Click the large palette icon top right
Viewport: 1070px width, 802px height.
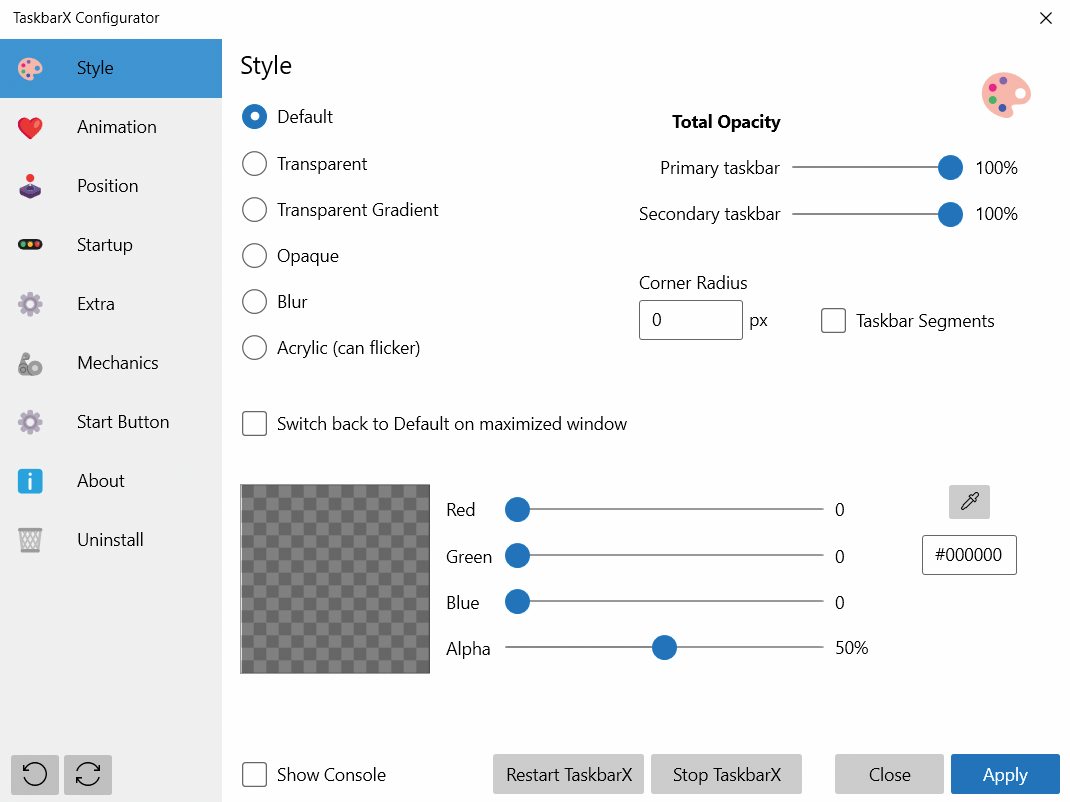1006,95
